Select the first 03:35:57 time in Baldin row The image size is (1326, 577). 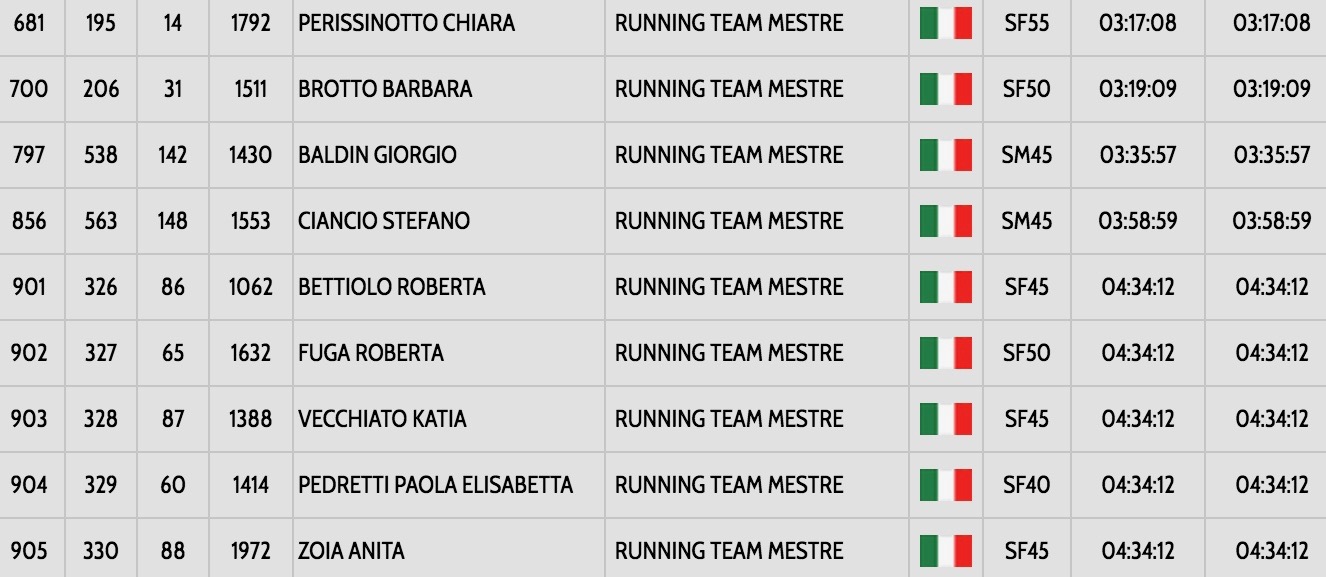[x=1137, y=155]
